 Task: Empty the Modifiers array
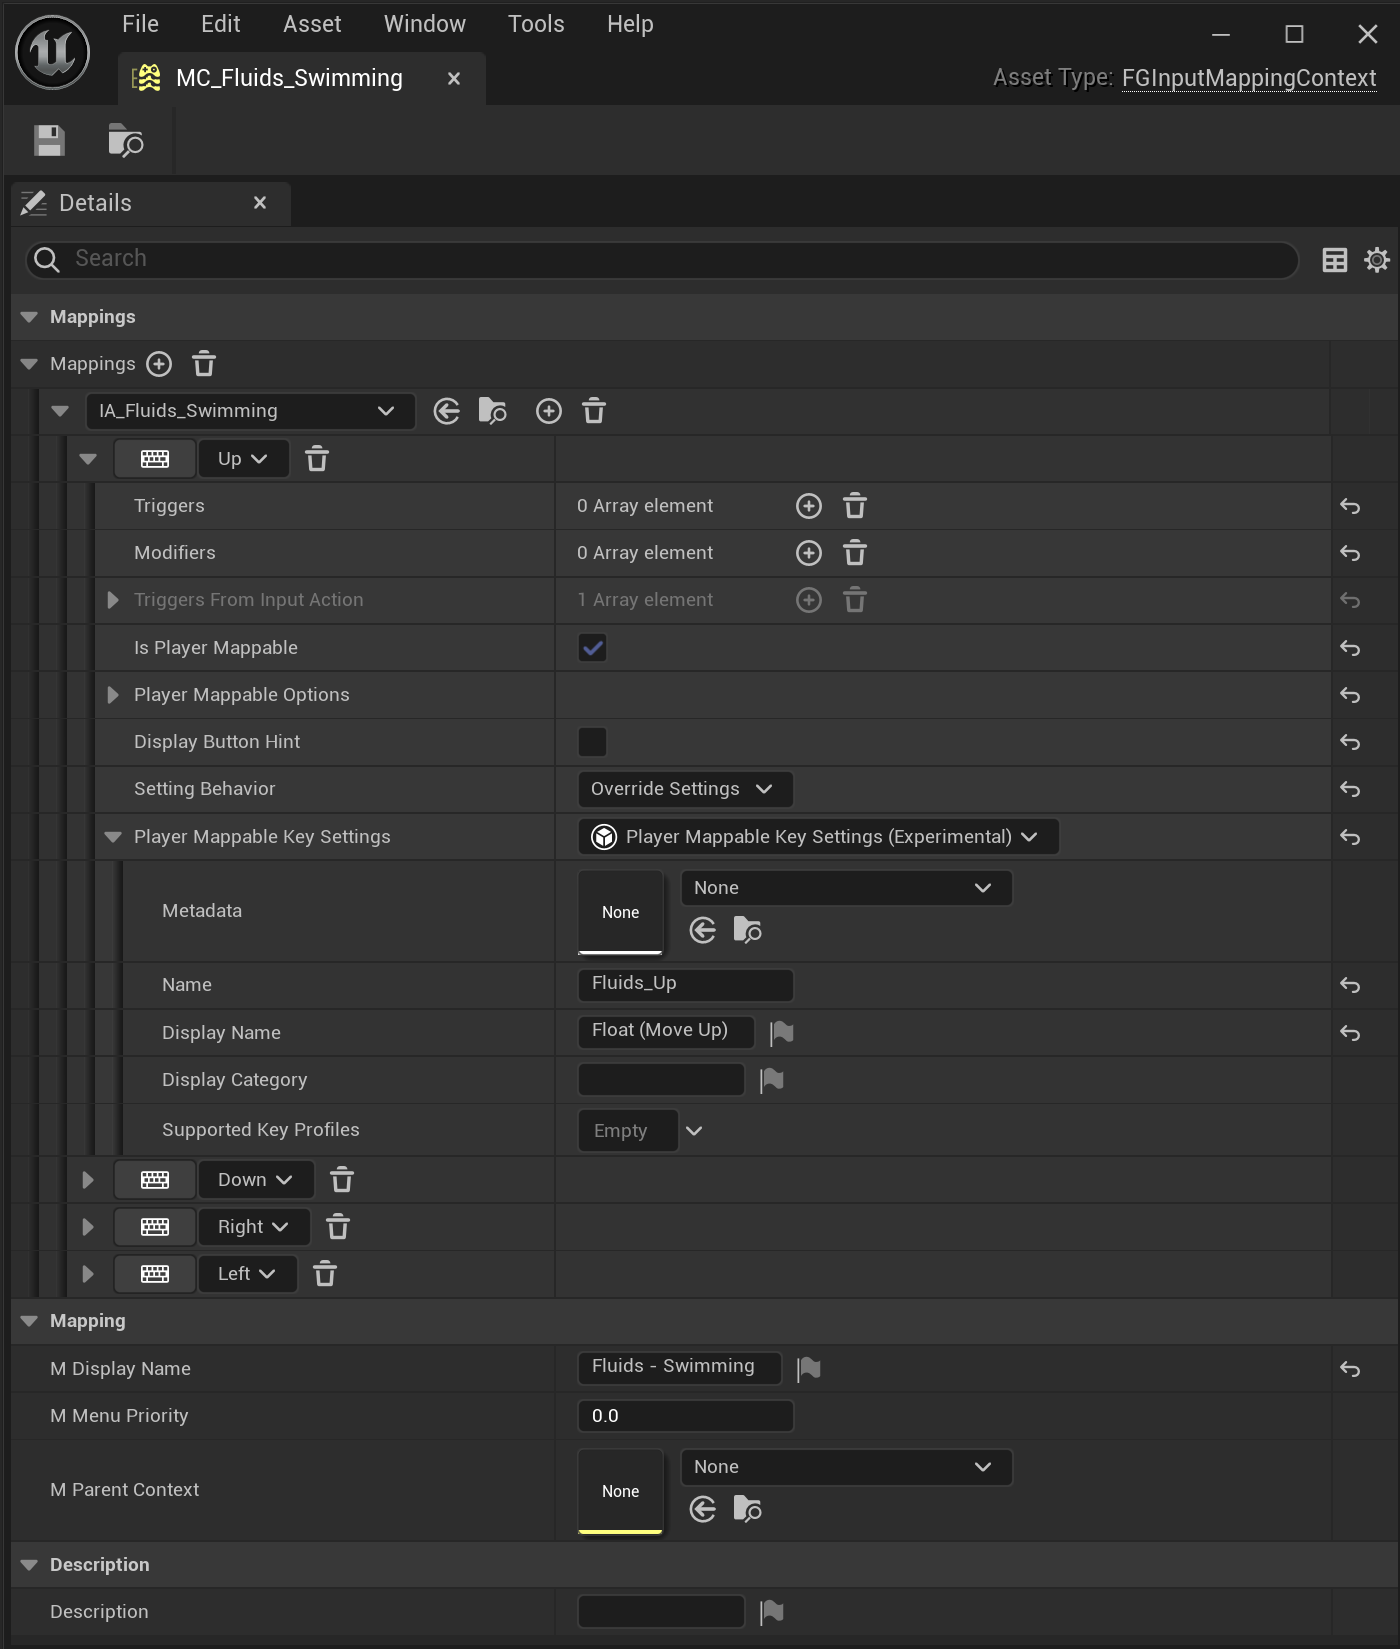(855, 553)
